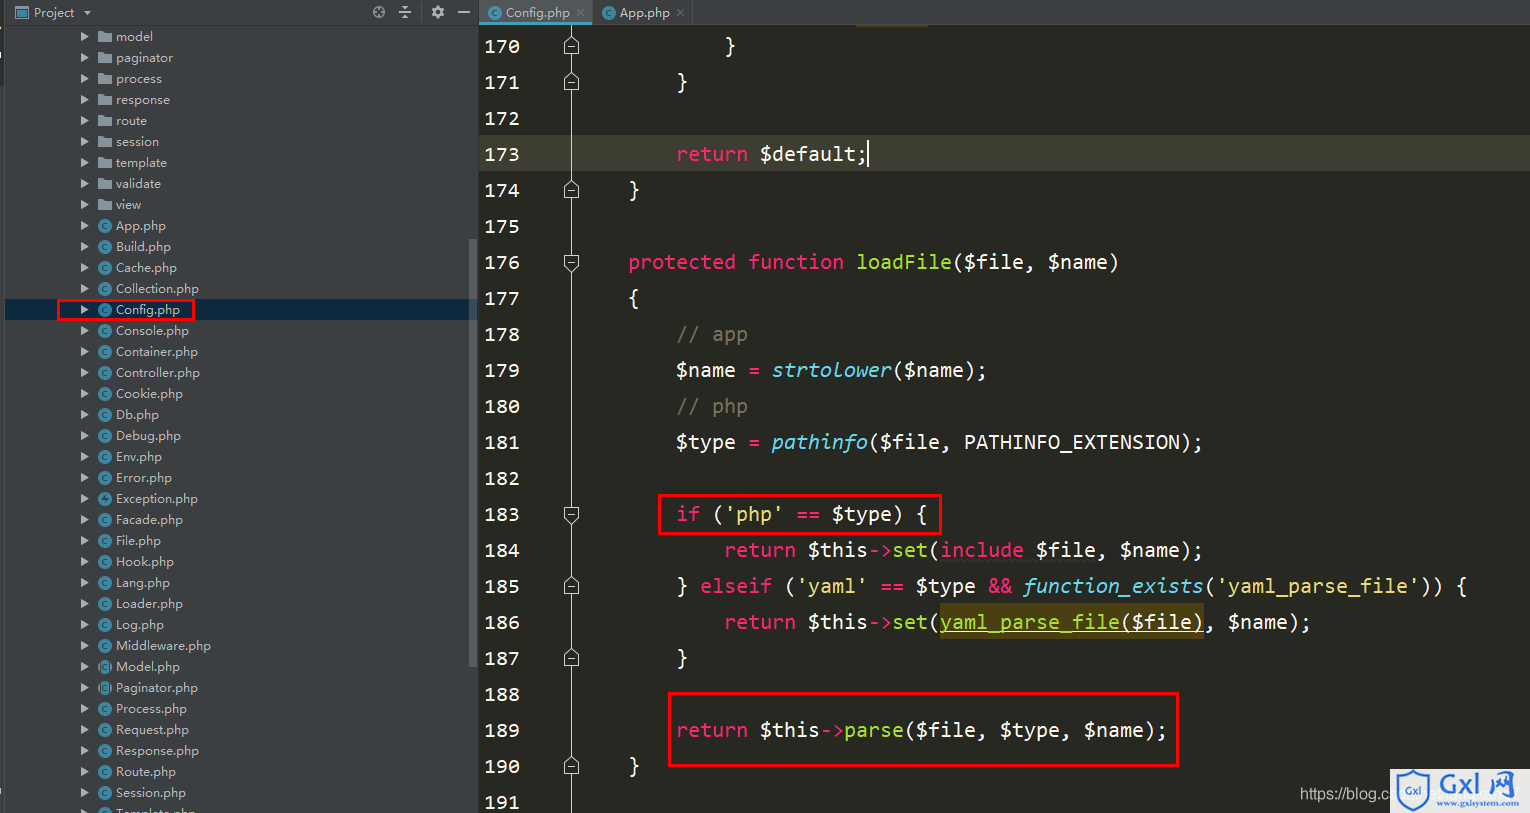
Task: Select Route.php in the project tree
Action: pos(145,772)
